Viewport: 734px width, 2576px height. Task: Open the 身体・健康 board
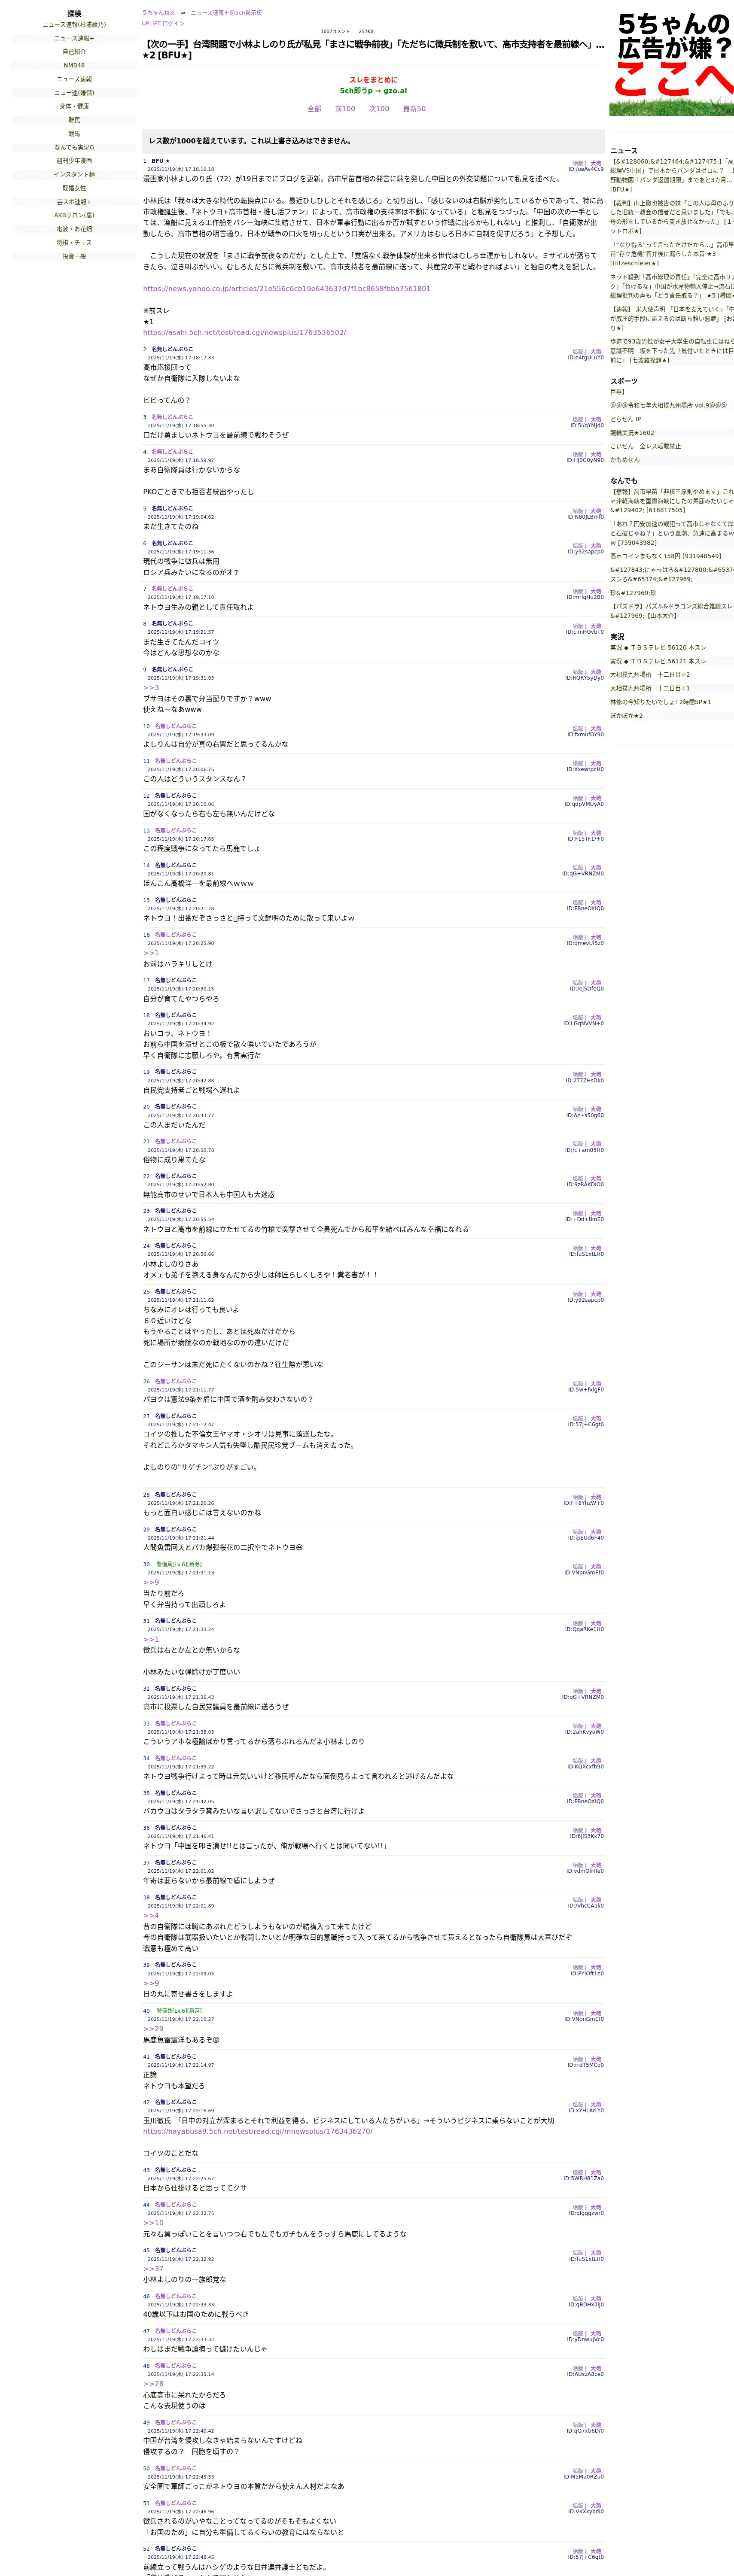click(x=74, y=106)
